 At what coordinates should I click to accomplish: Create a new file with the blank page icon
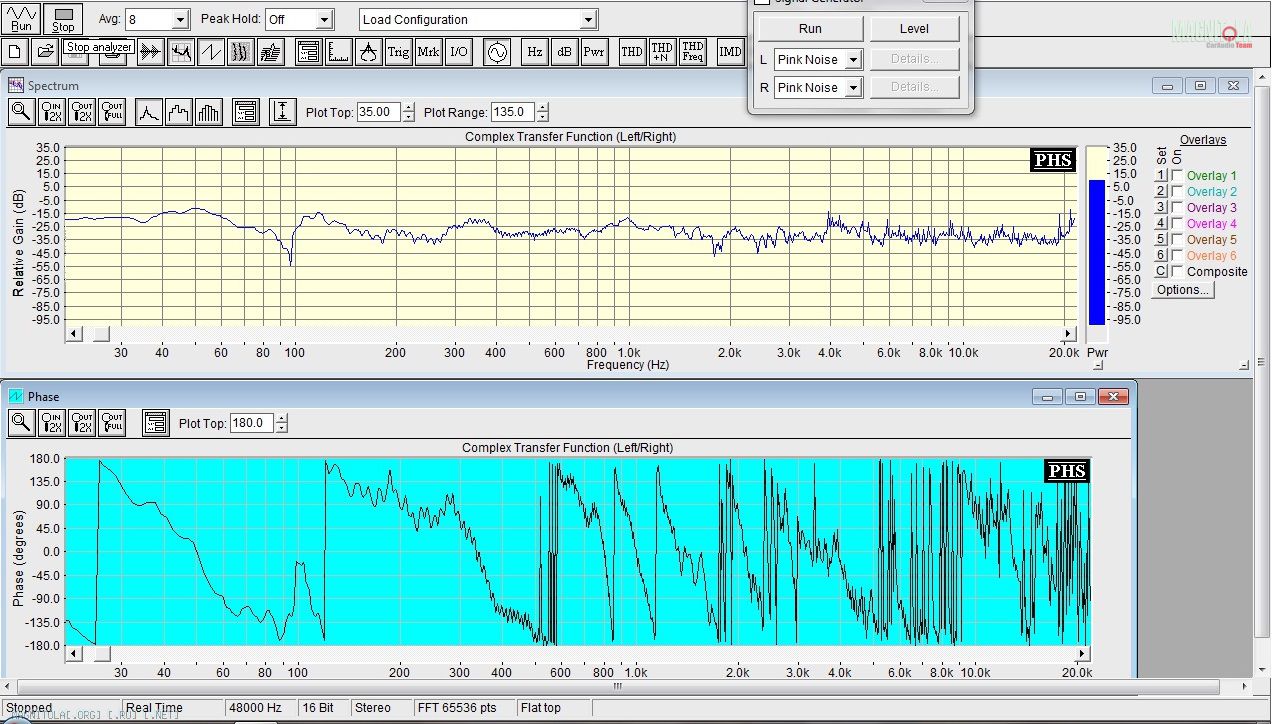tap(15, 52)
